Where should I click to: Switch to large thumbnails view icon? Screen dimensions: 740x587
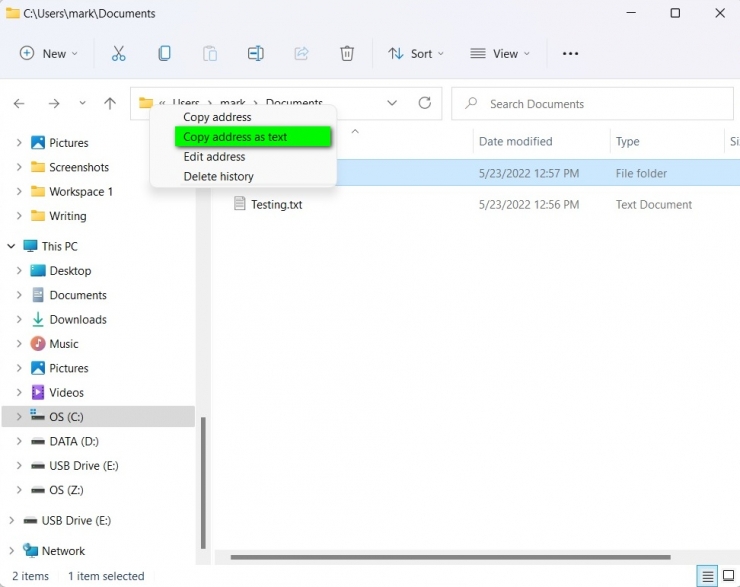[729, 576]
